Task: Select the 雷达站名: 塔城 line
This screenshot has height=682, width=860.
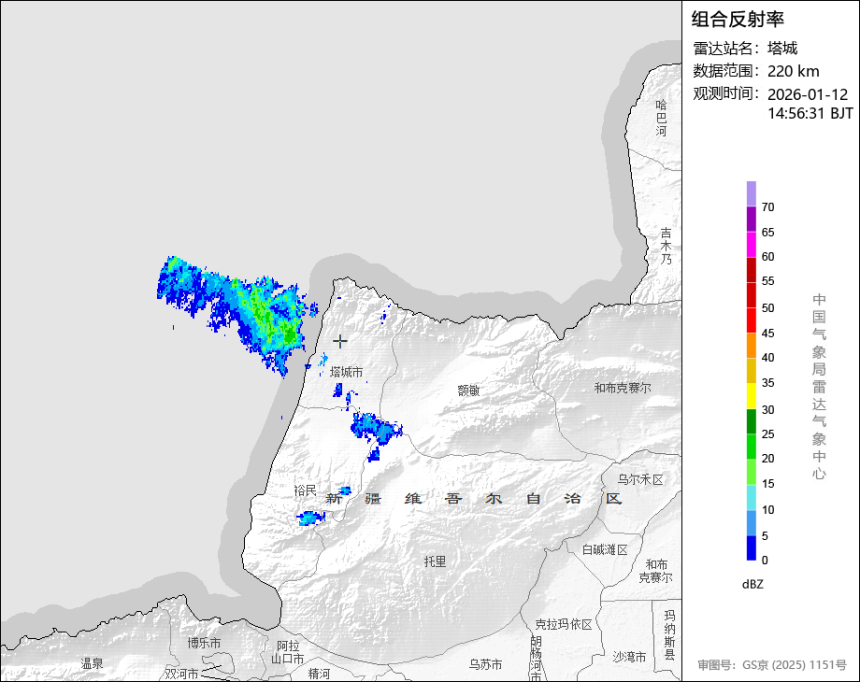Action: pyautogui.click(x=745, y=48)
